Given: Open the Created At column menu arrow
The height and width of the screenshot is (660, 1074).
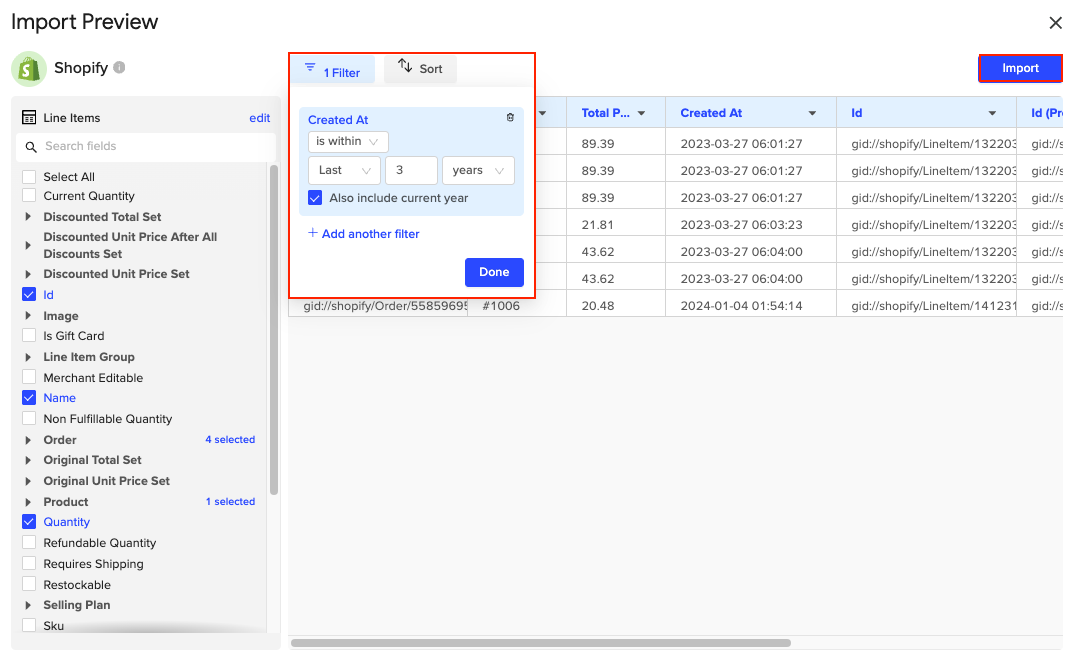Looking at the screenshot, I should click(x=812, y=113).
